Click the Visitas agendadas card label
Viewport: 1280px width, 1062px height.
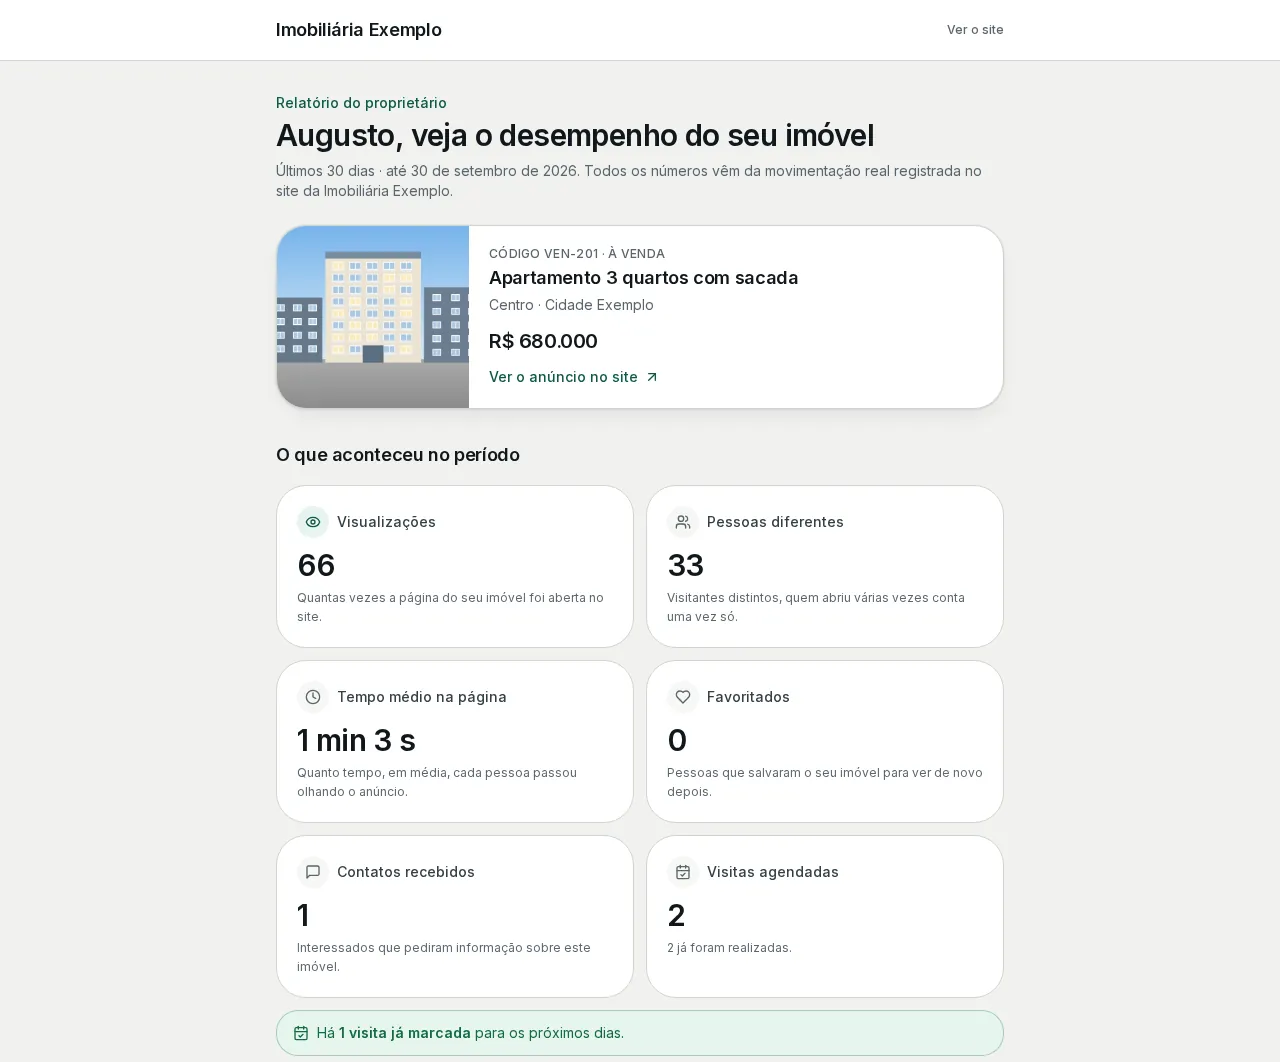pos(773,872)
